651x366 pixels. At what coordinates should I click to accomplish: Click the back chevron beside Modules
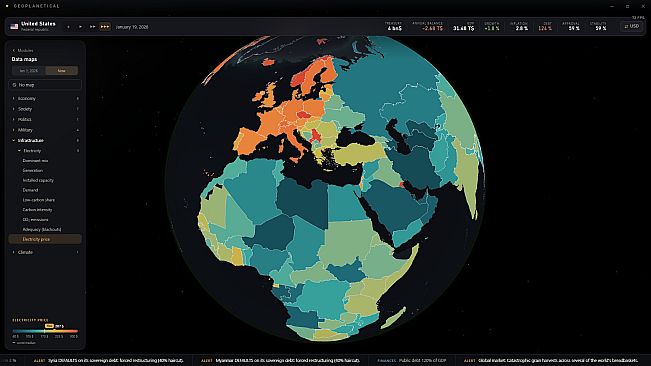coord(14,50)
